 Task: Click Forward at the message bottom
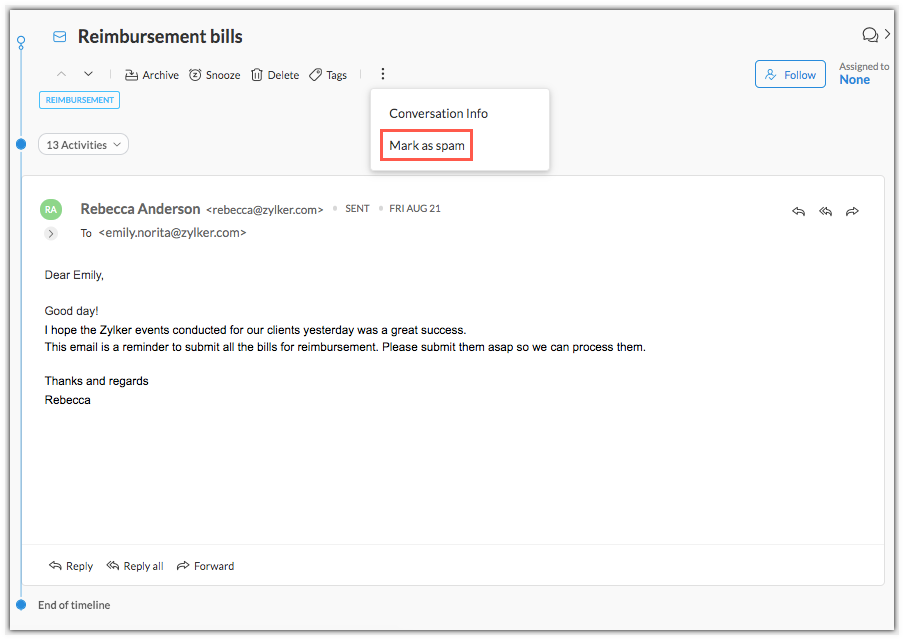205,566
